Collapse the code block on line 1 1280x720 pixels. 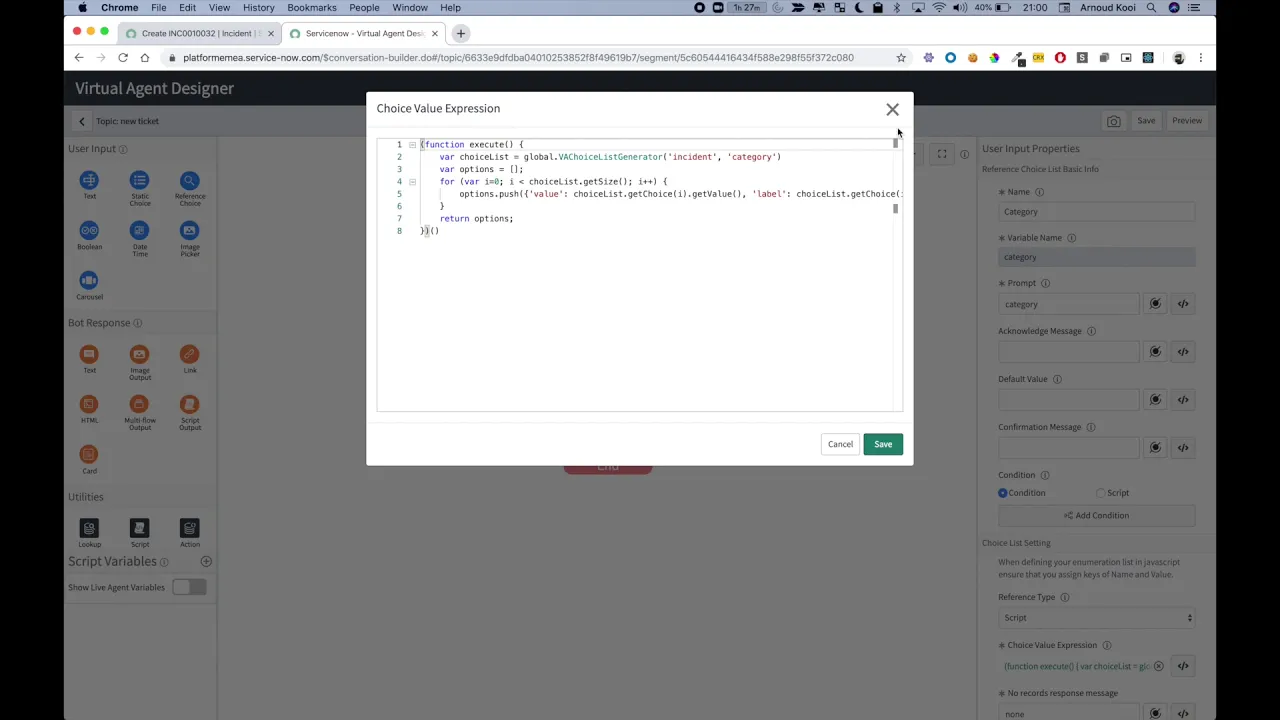[x=412, y=144]
